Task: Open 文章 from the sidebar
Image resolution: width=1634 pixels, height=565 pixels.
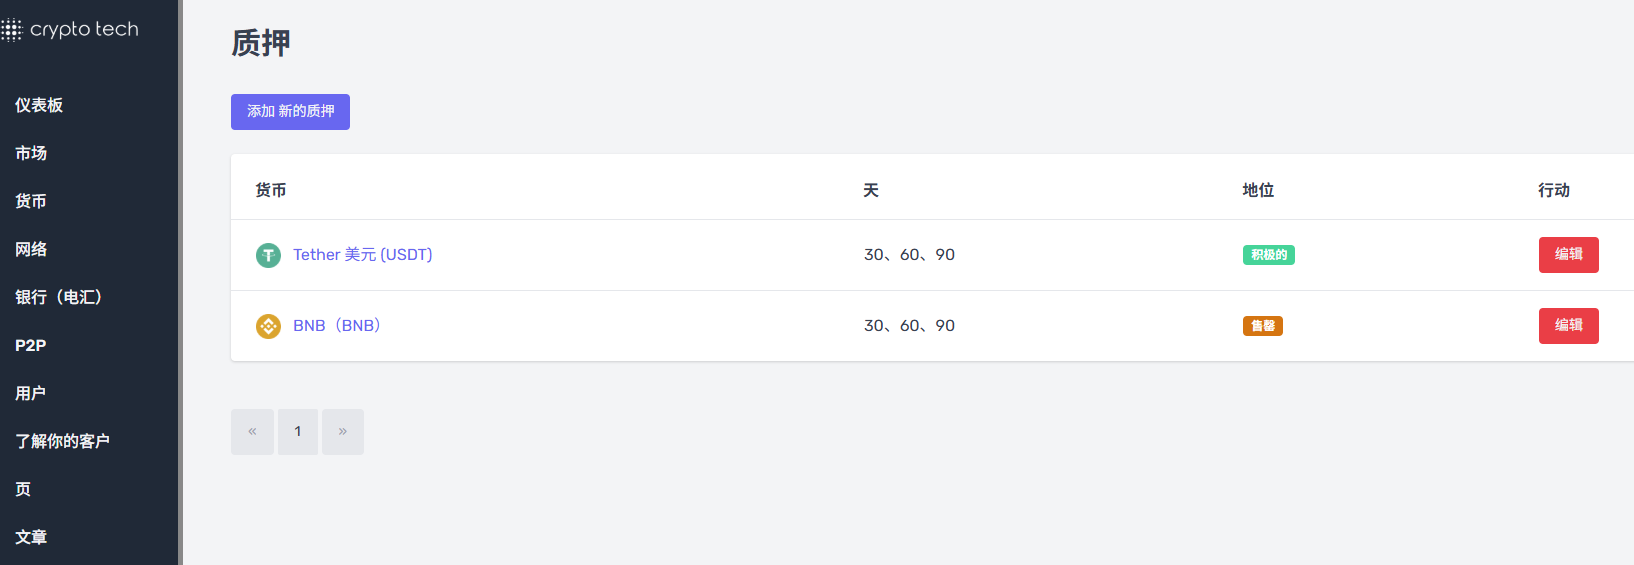Action: (31, 537)
